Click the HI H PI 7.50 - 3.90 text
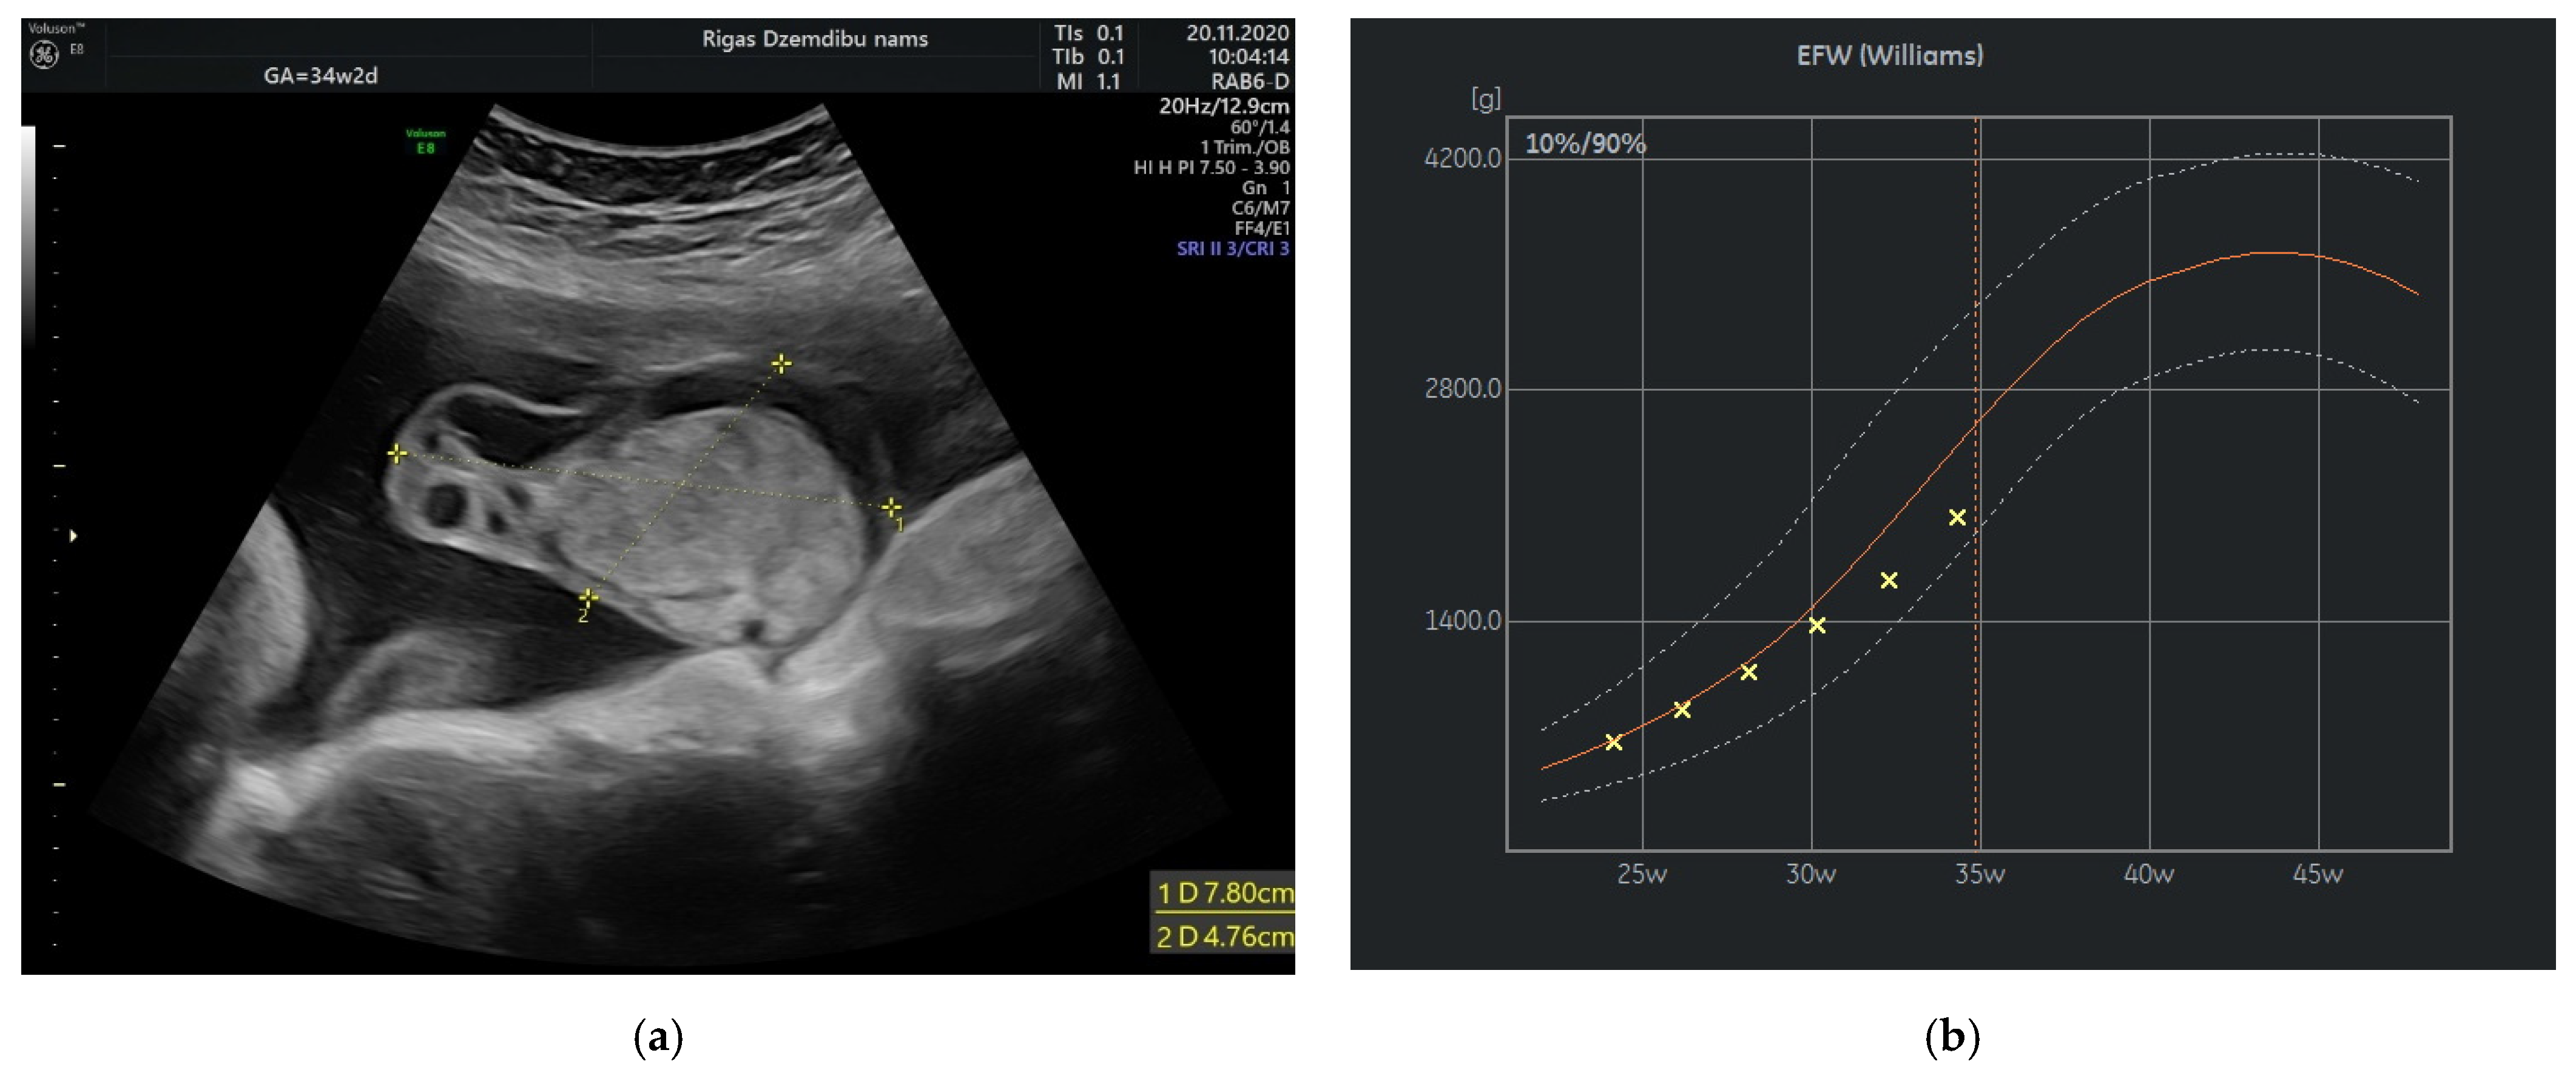 1211,167
